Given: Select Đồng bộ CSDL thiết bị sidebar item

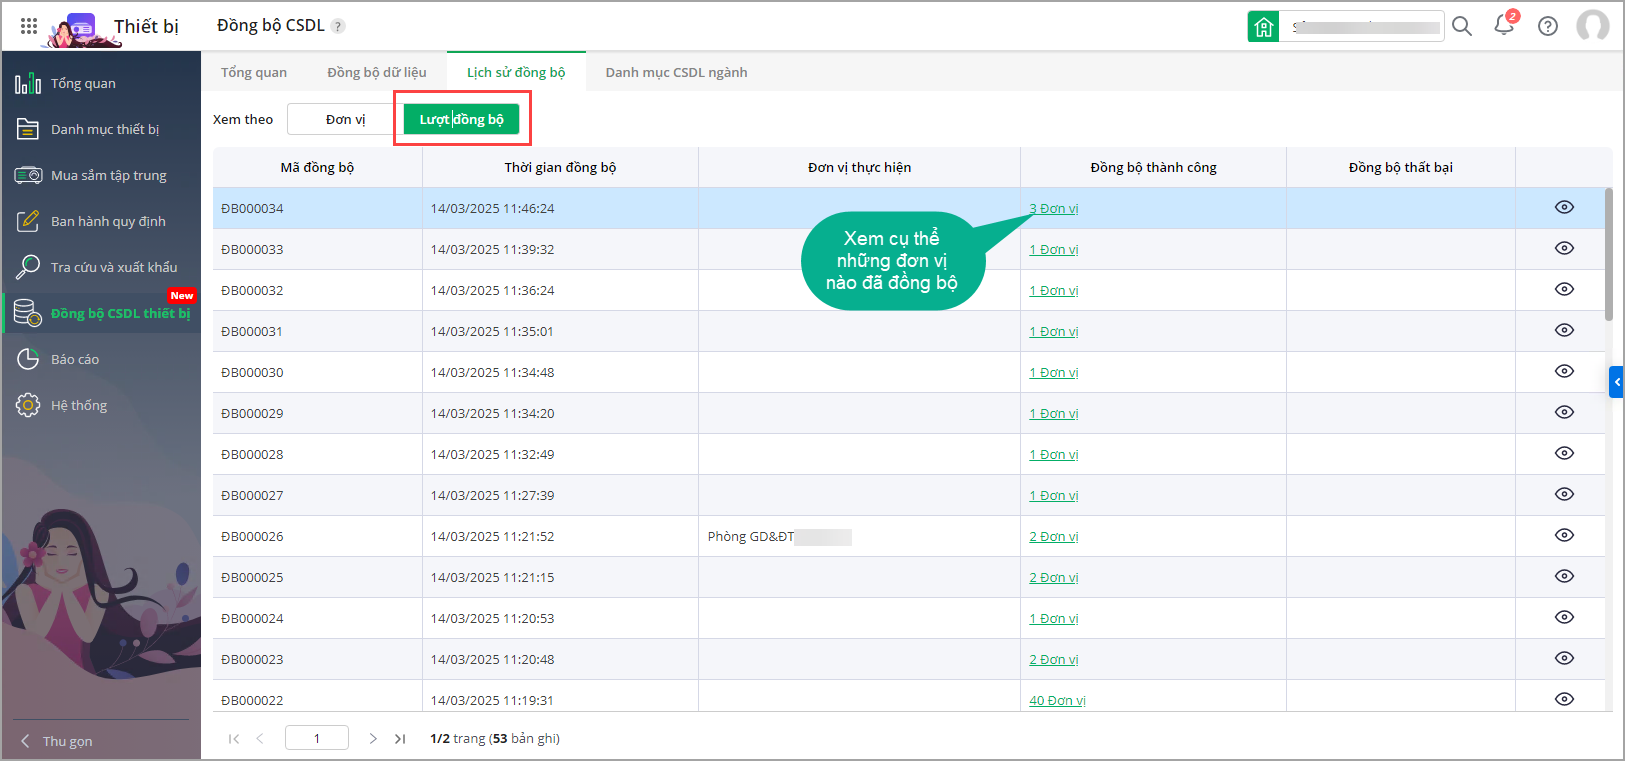Looking at the screenshot, I should (101, 313).
